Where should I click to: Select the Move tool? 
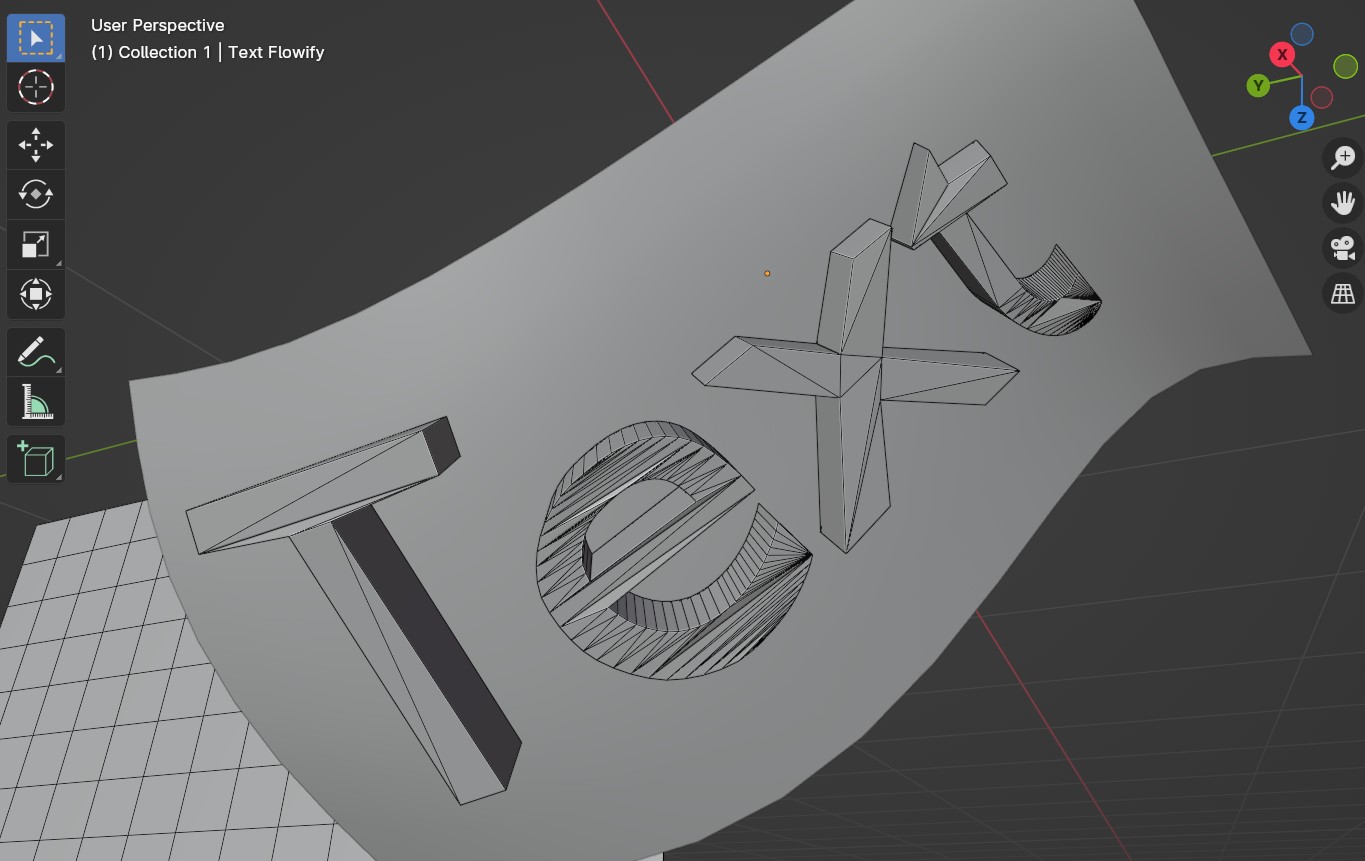point(36,145)
